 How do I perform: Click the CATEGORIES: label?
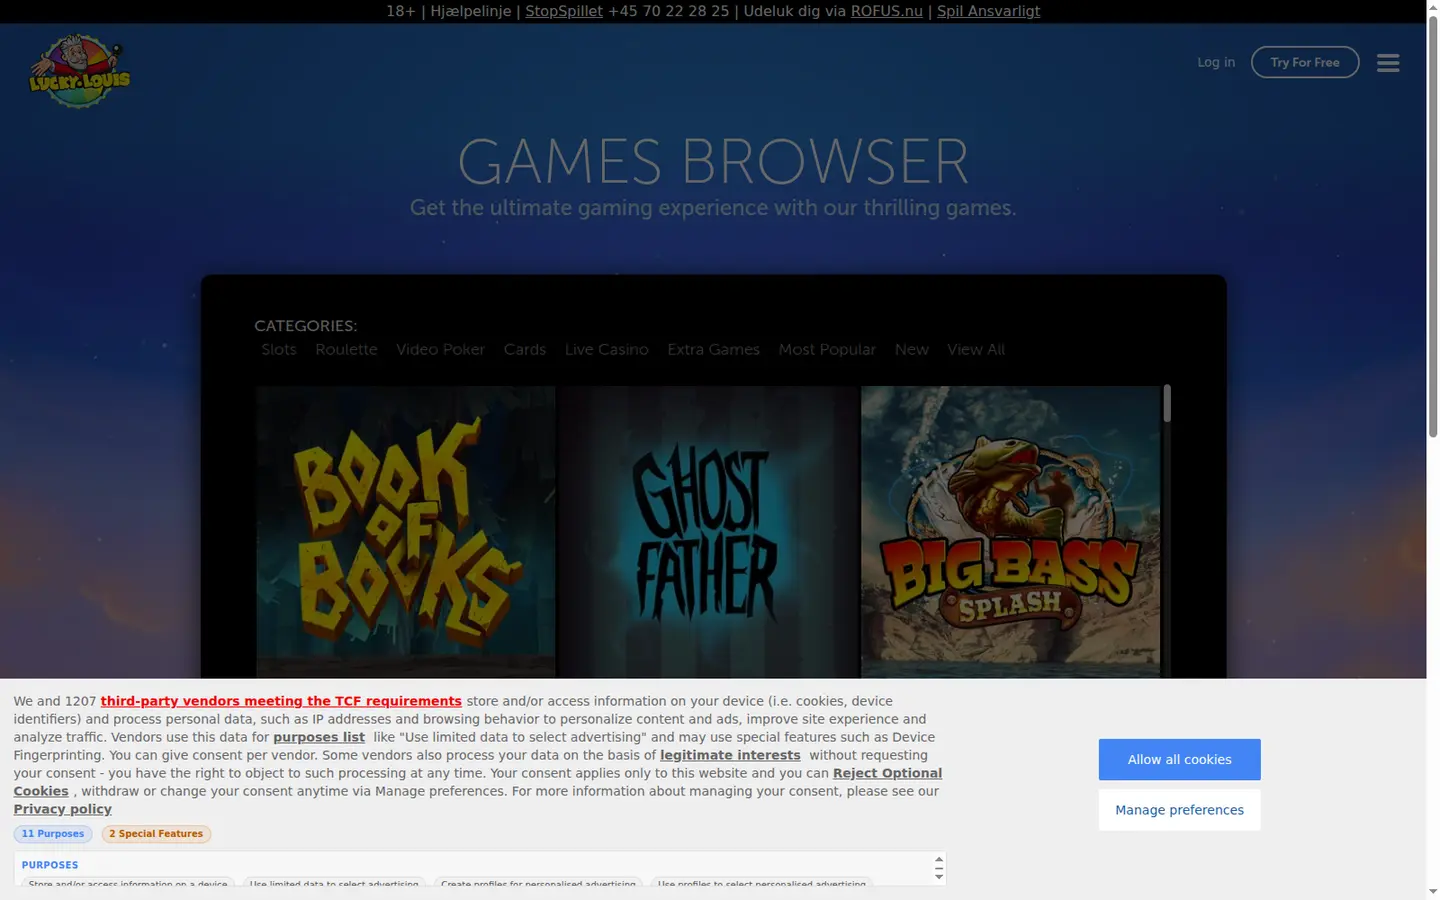pos(305,326)
